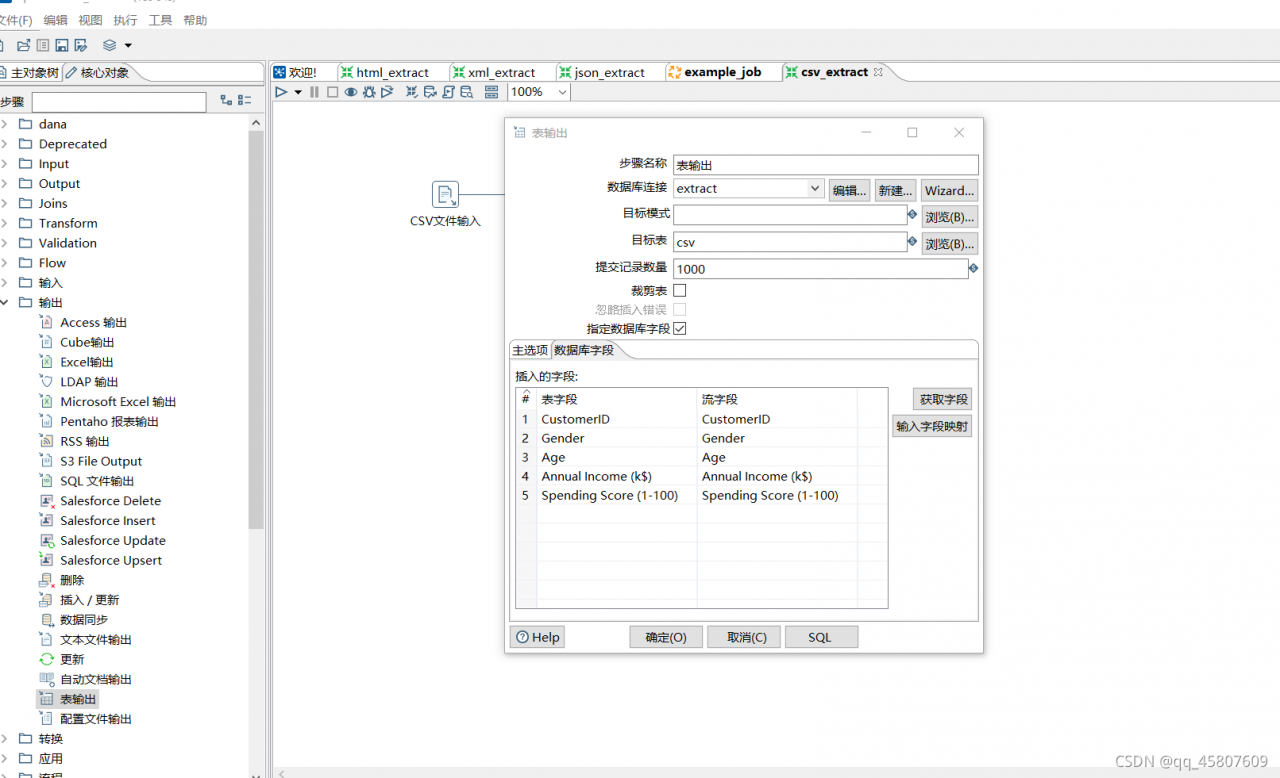Viewport: 1280px width, 778px height.
Task: Switch to the 主对象树 tab
Action: (x=30, y=73)
